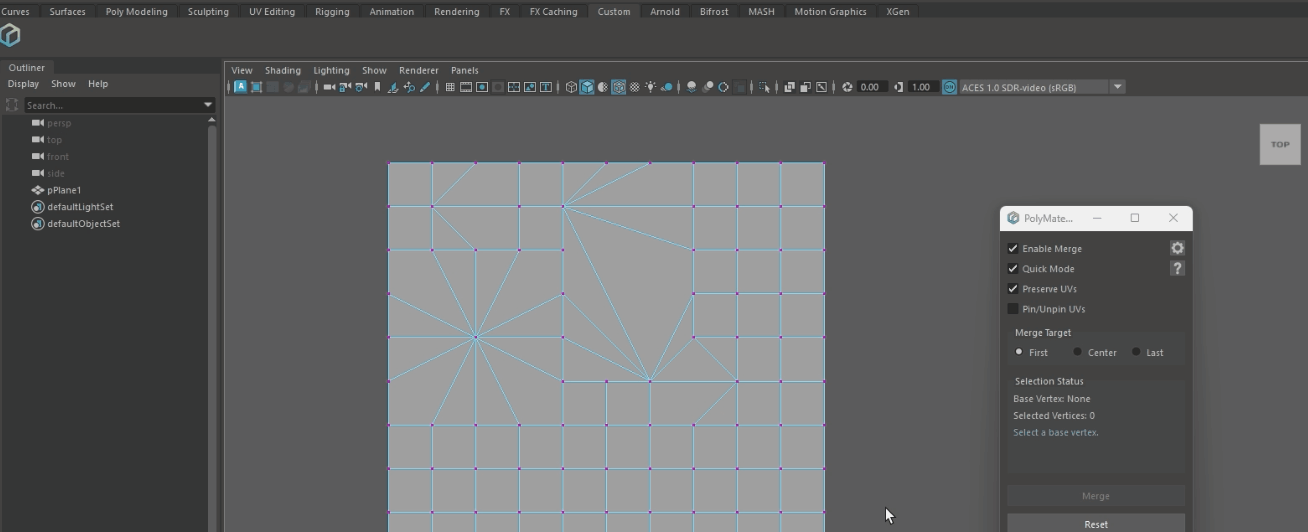Open the viewport Shading menu
The width and height of the screenshot is (1308, 532).
pyautogui.click(x=282, y=70)
